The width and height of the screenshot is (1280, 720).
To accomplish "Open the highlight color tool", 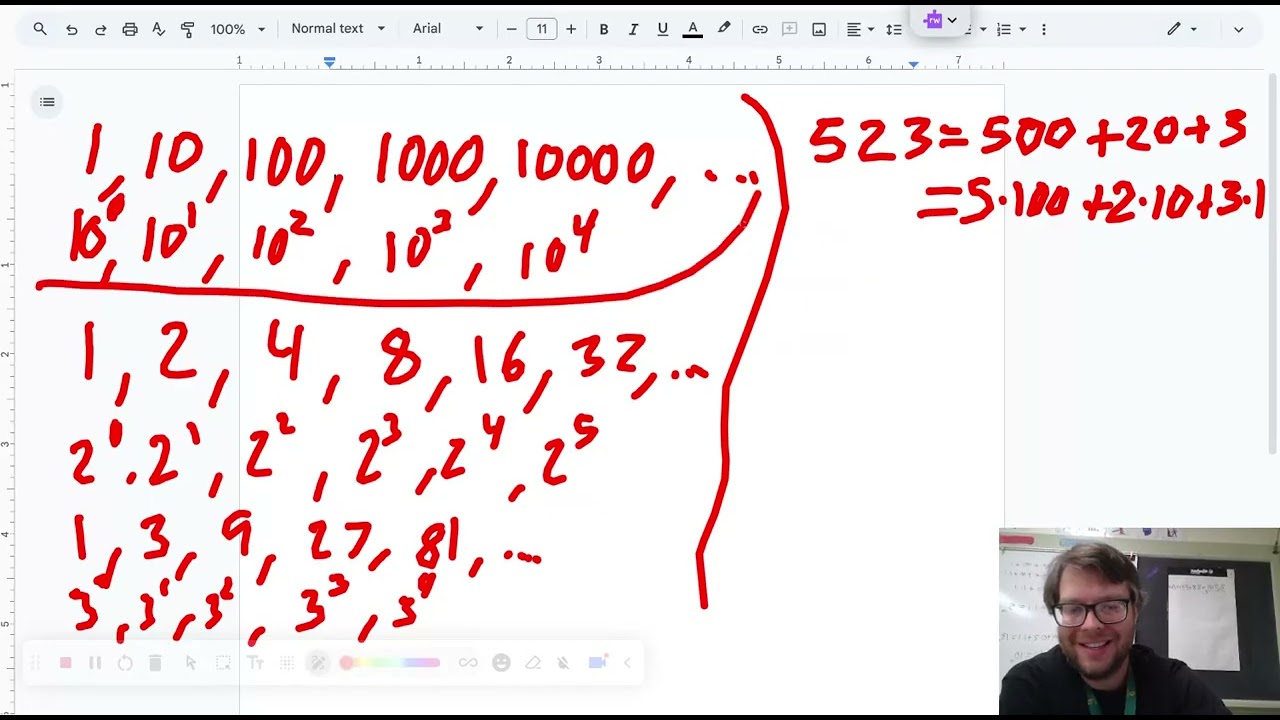I will tap(724, 29).
